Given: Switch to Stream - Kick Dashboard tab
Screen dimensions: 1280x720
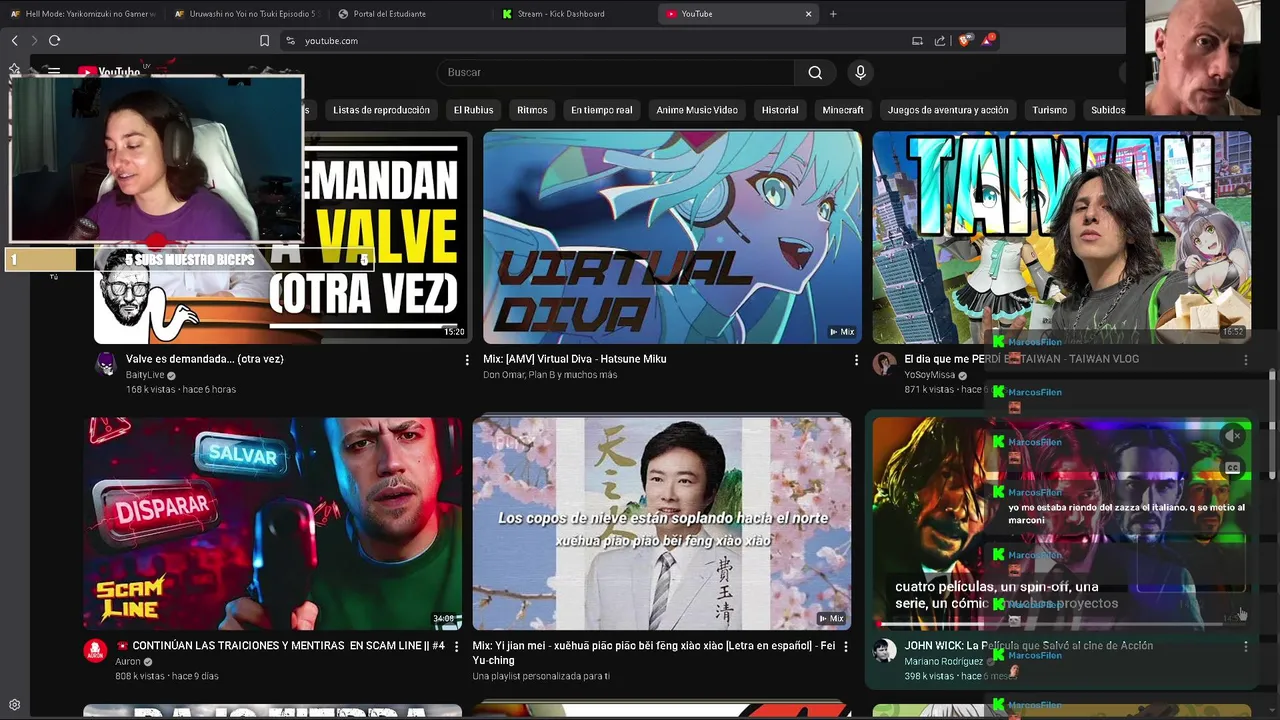Looking at the screenshot, I should (x=573, y=14).
